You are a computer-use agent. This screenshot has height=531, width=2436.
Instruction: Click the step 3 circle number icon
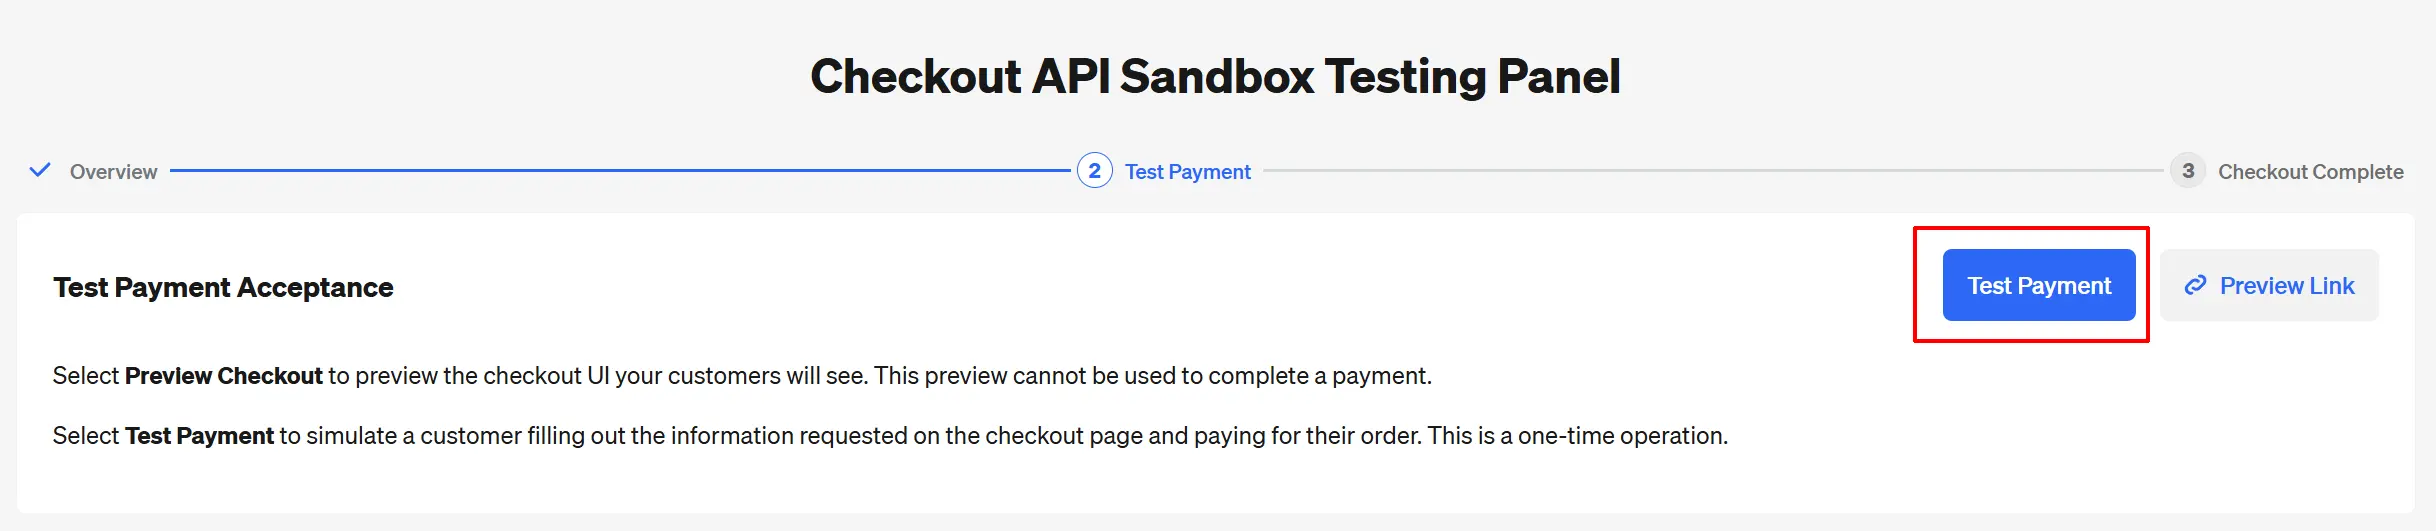2187,171
